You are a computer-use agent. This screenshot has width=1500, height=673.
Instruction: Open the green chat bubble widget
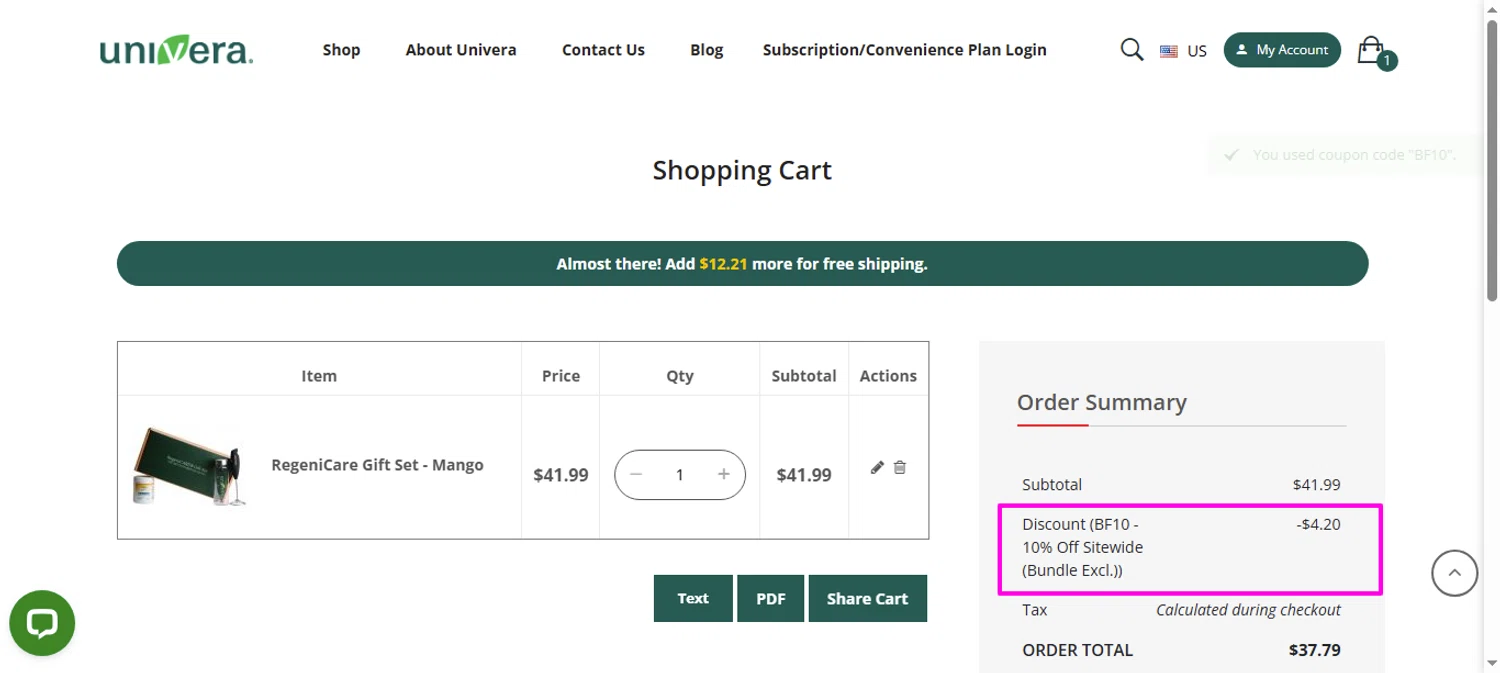pyautogui.click(x=42, y=623)
